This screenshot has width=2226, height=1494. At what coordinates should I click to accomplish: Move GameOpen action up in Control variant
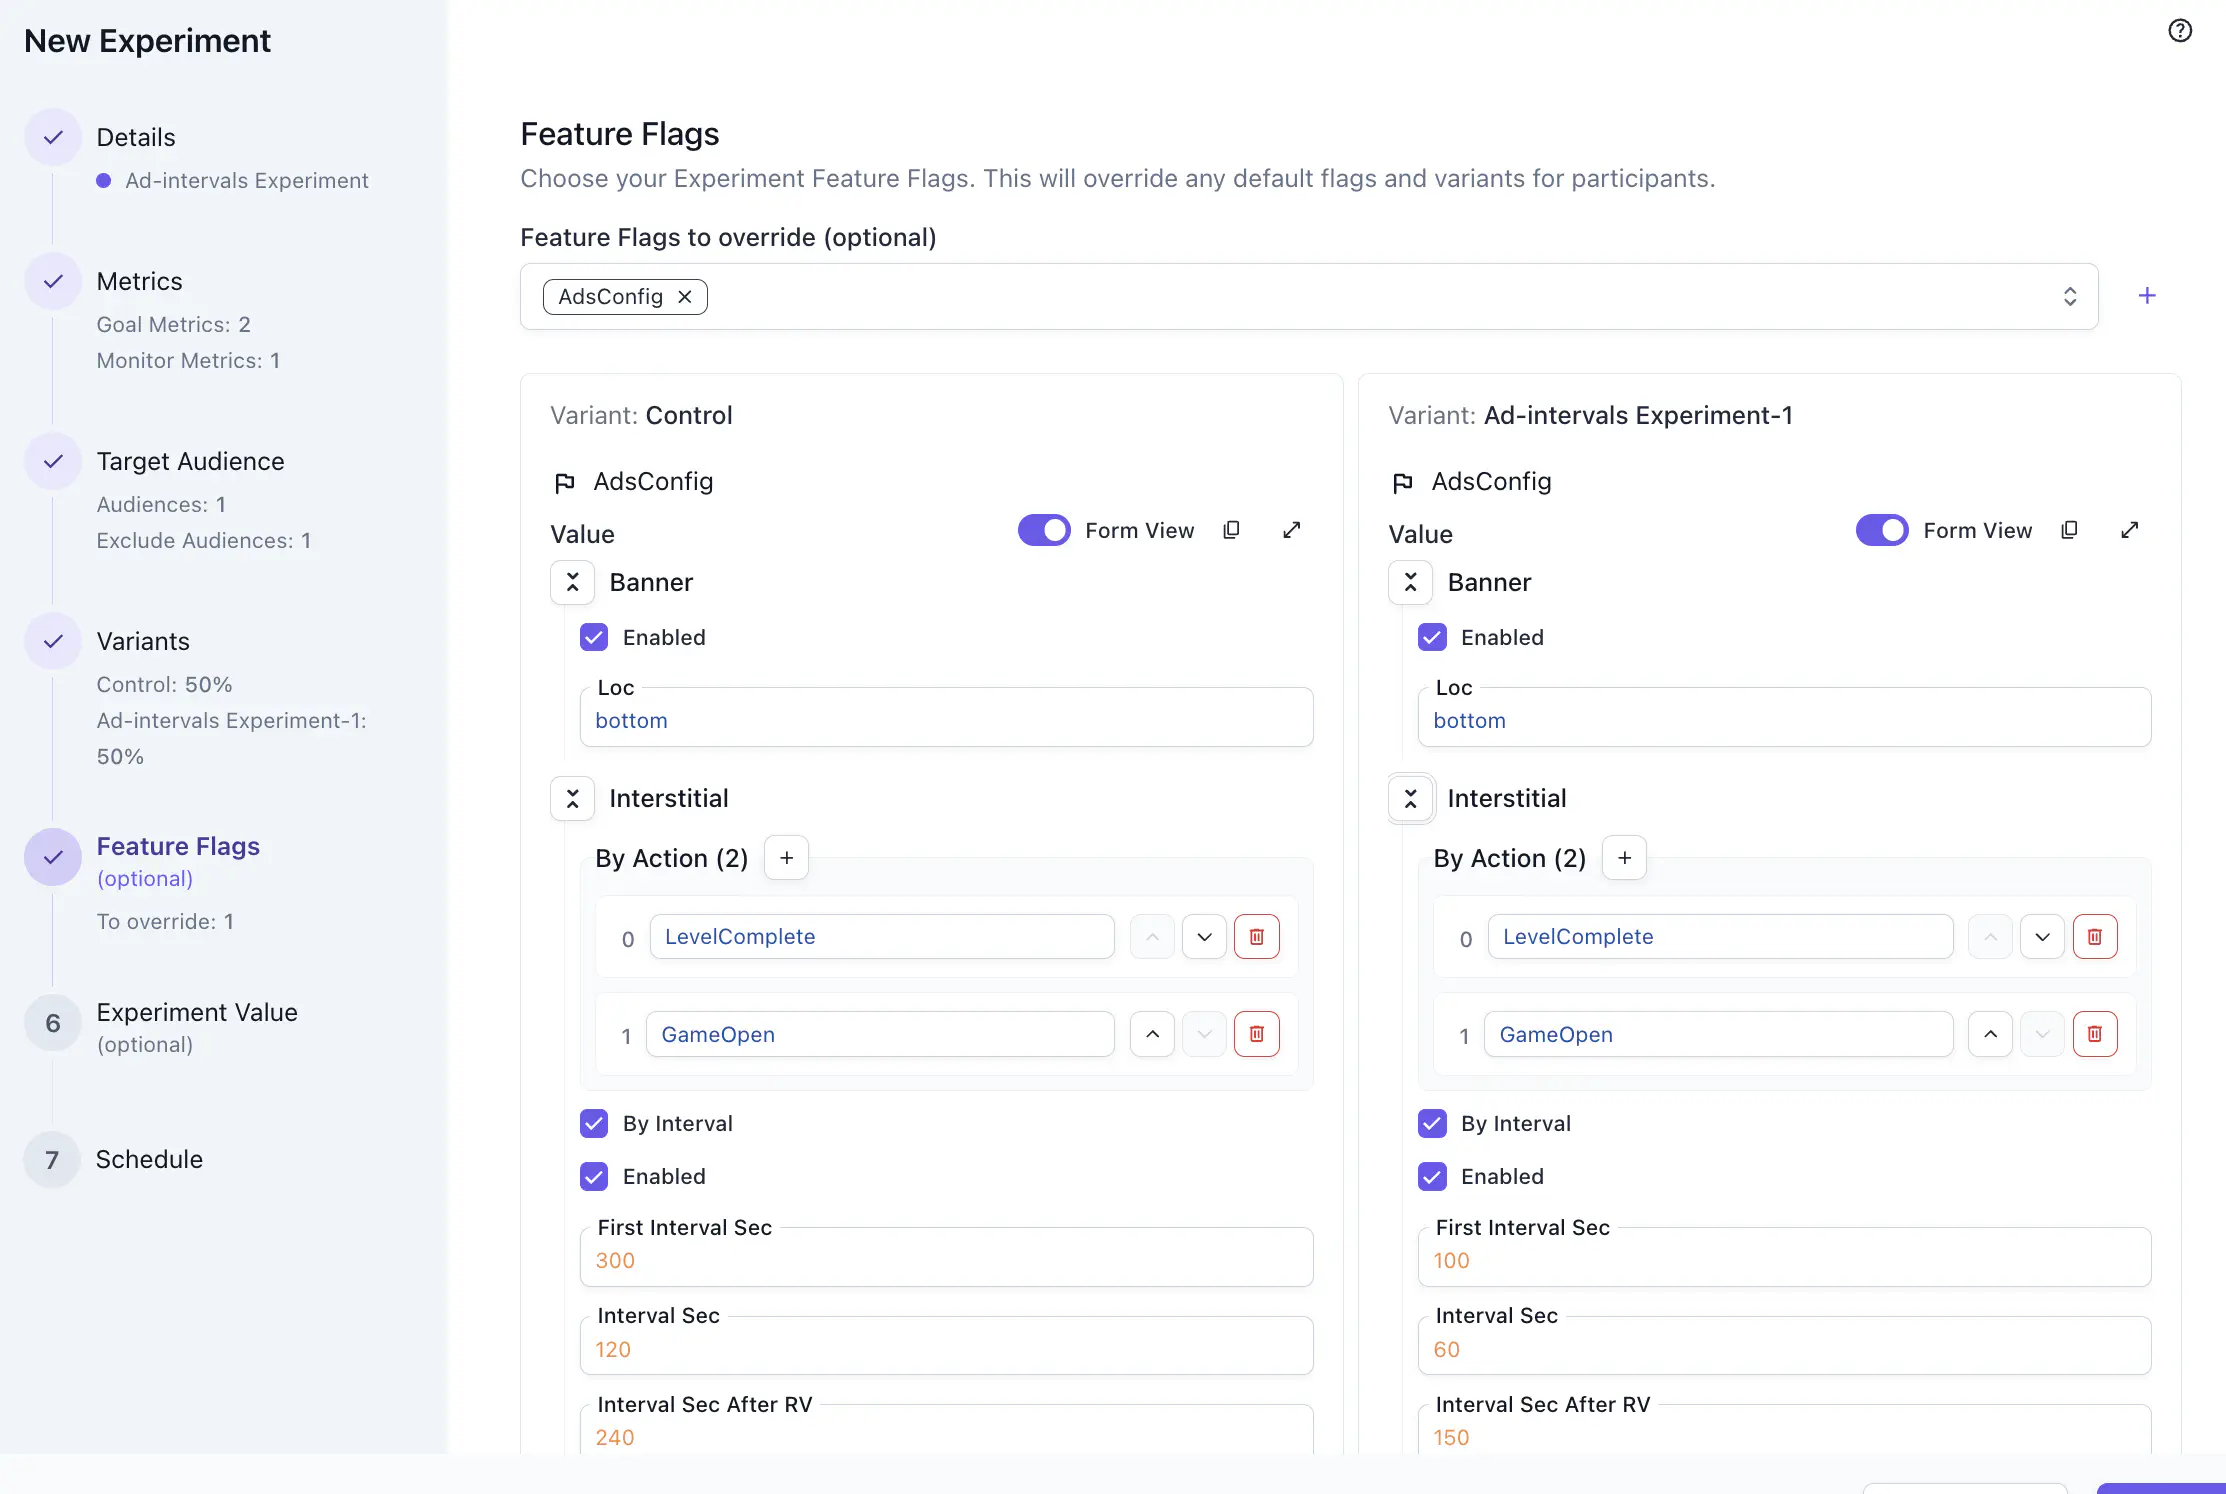click(x=1151, y=1034)
